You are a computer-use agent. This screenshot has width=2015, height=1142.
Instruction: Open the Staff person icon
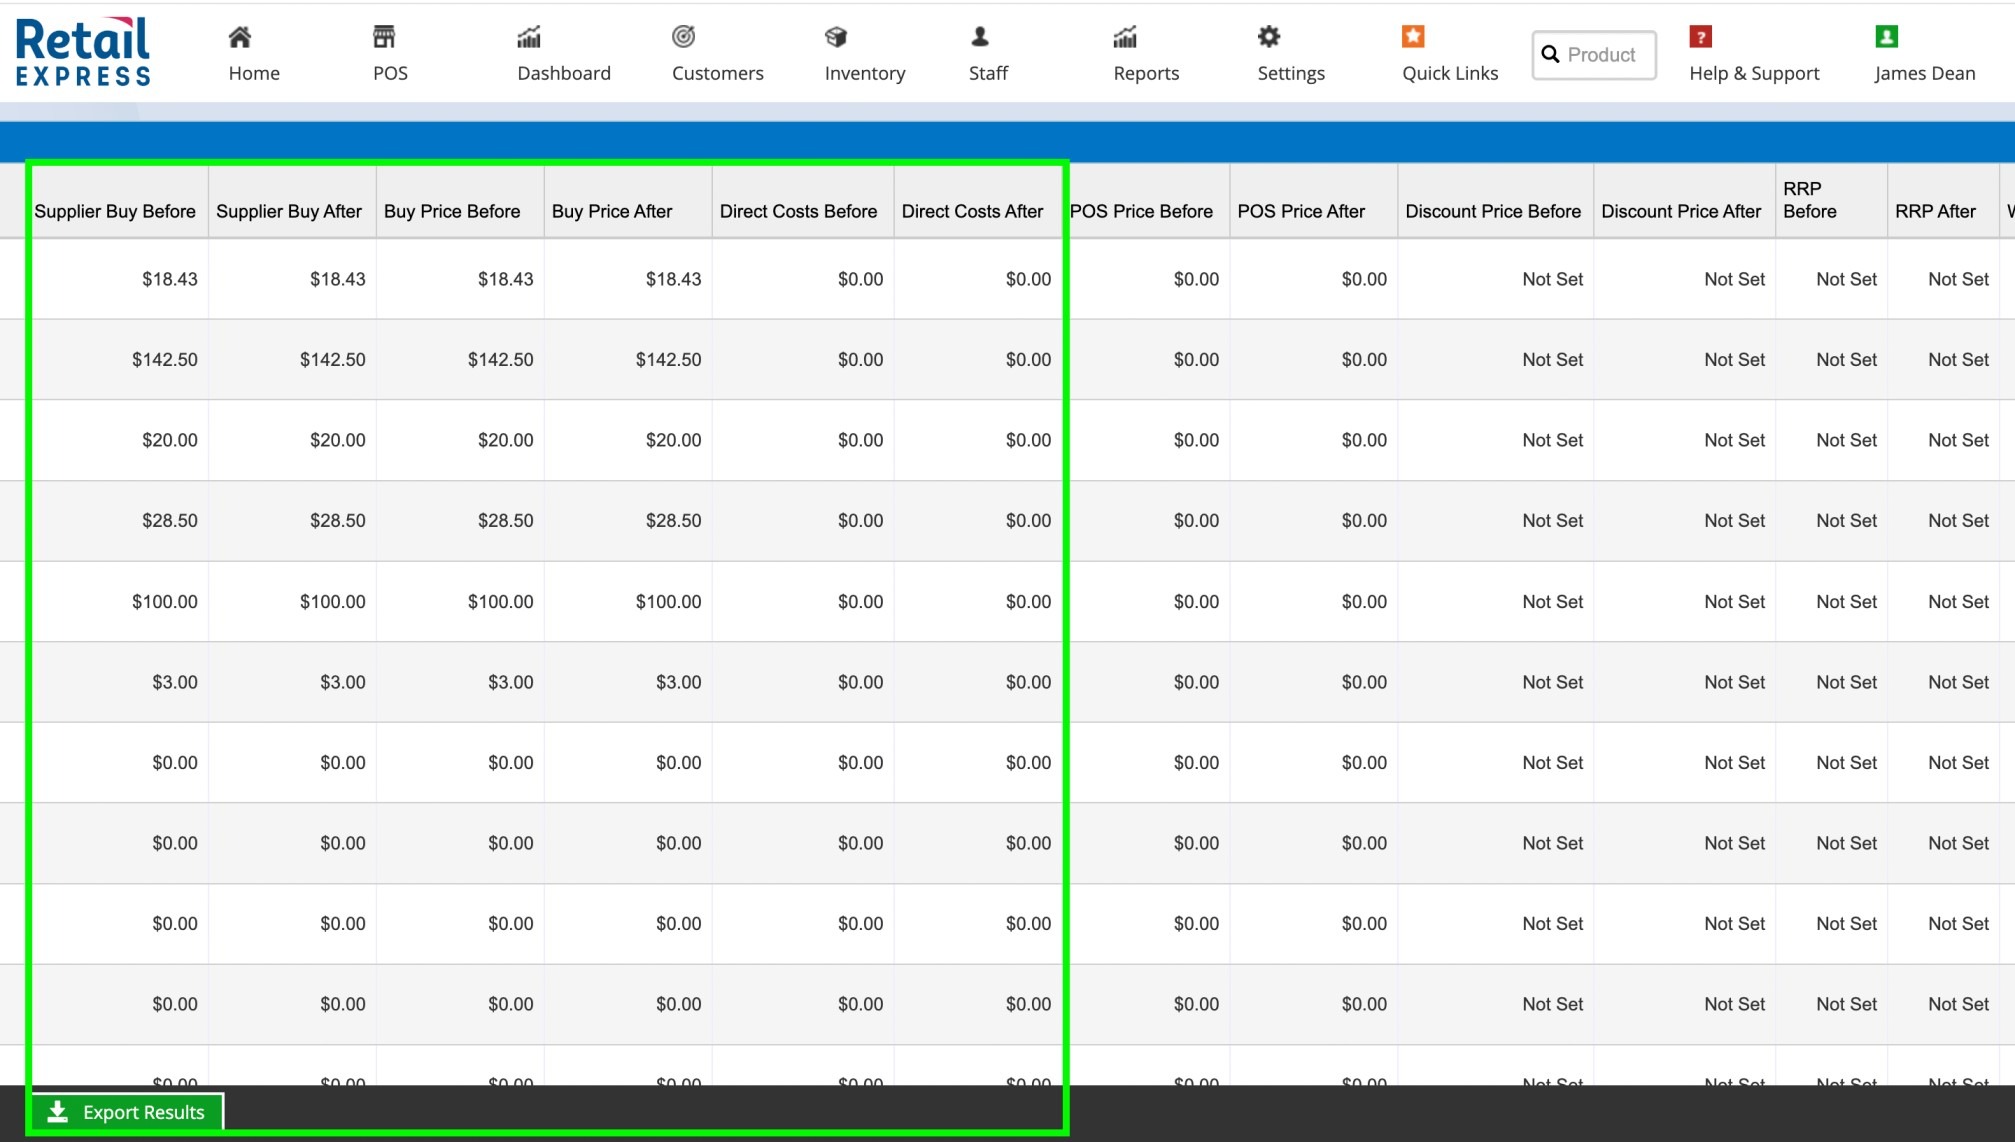[x=980, y=37]
